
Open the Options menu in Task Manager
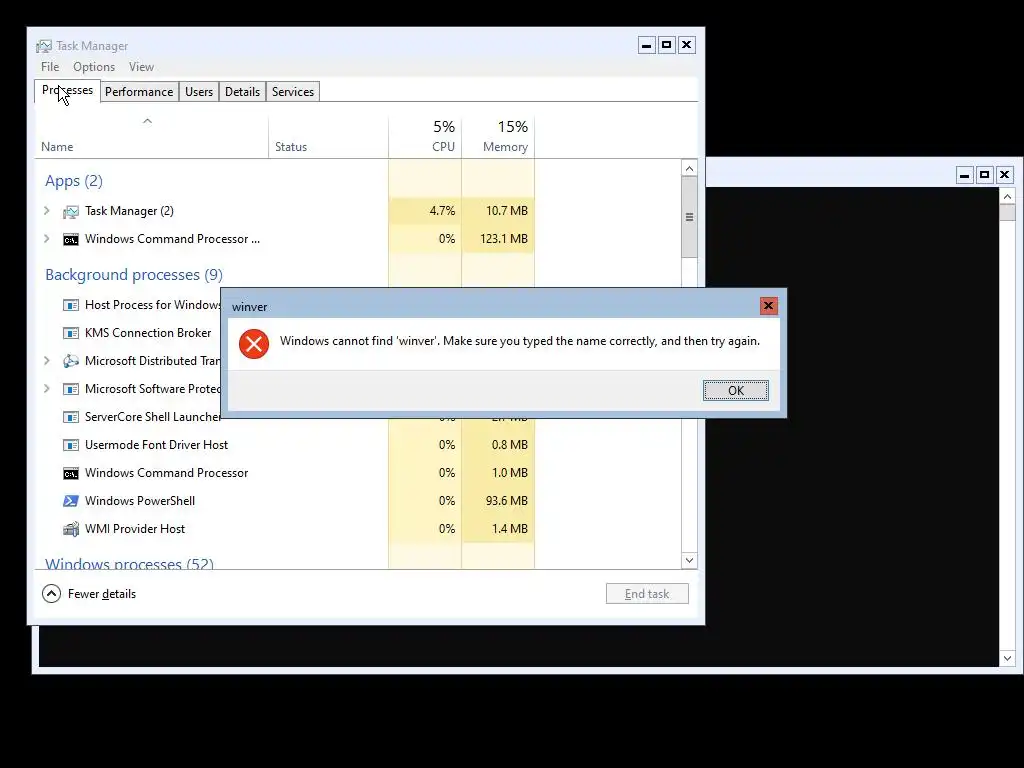point(94,67)
